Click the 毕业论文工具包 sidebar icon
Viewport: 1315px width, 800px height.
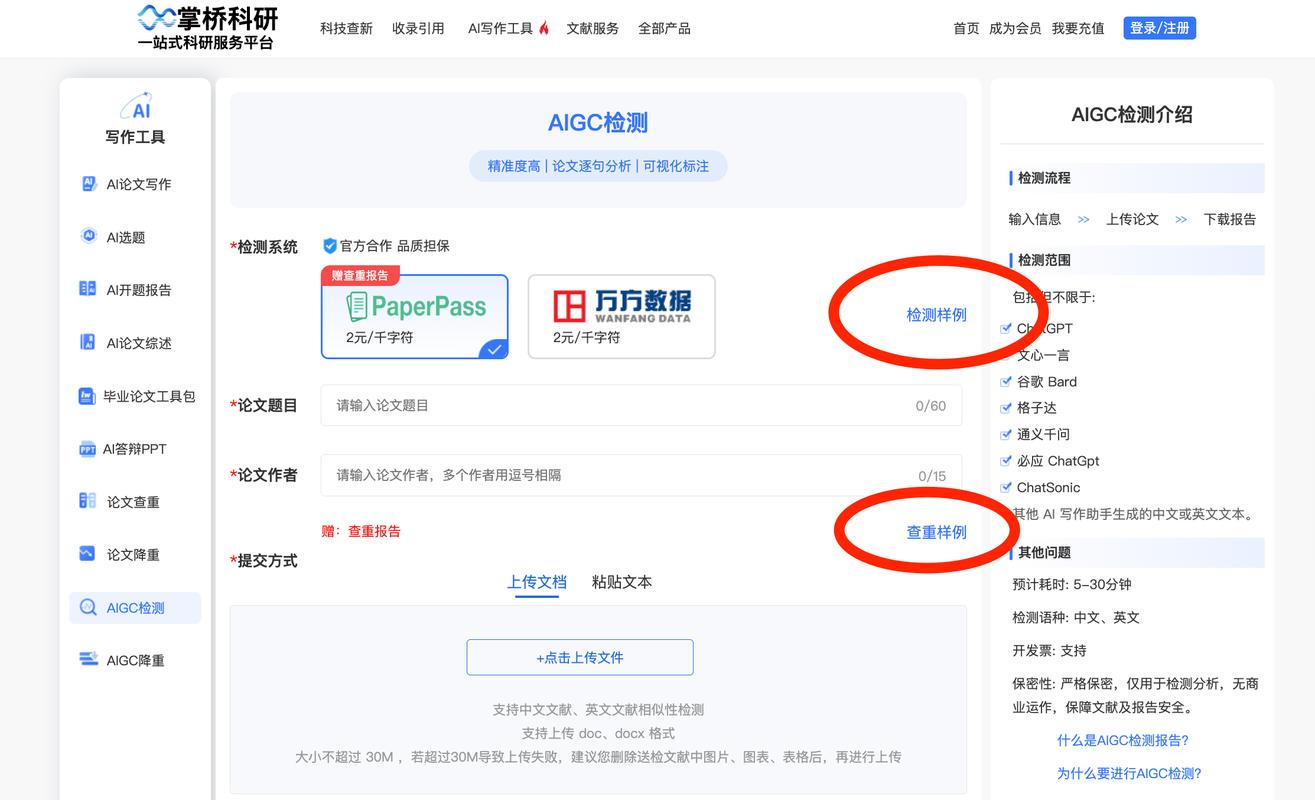(x=87, y=396)
